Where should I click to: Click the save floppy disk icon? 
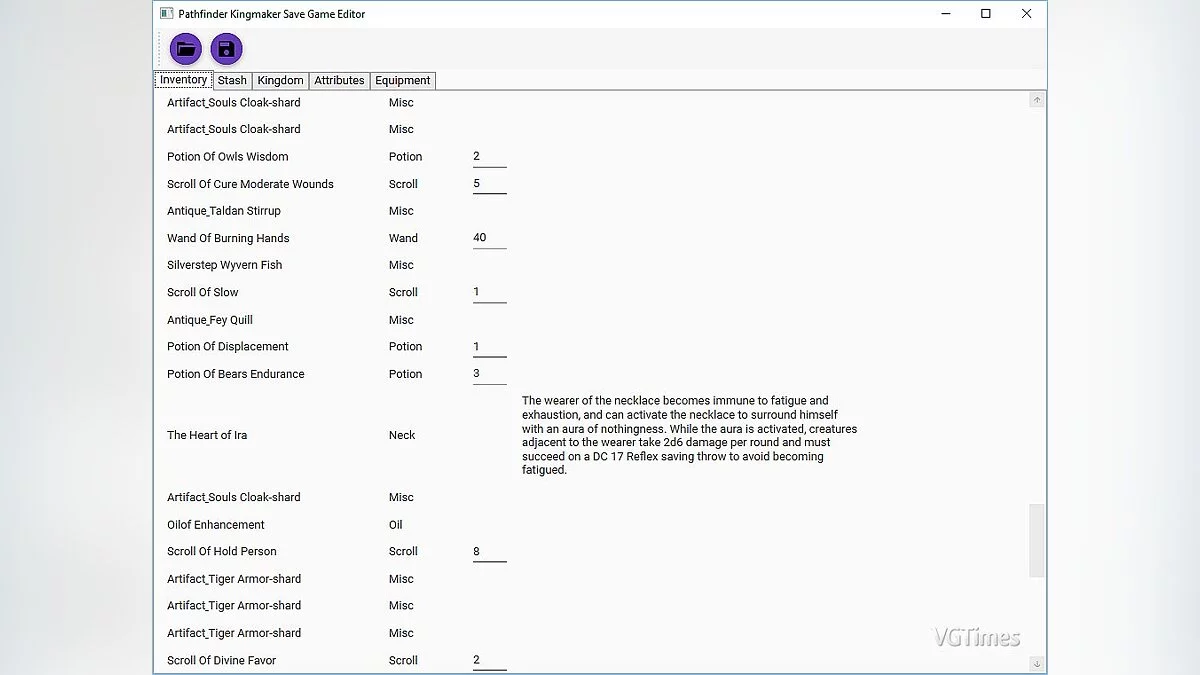pos(227,49)
